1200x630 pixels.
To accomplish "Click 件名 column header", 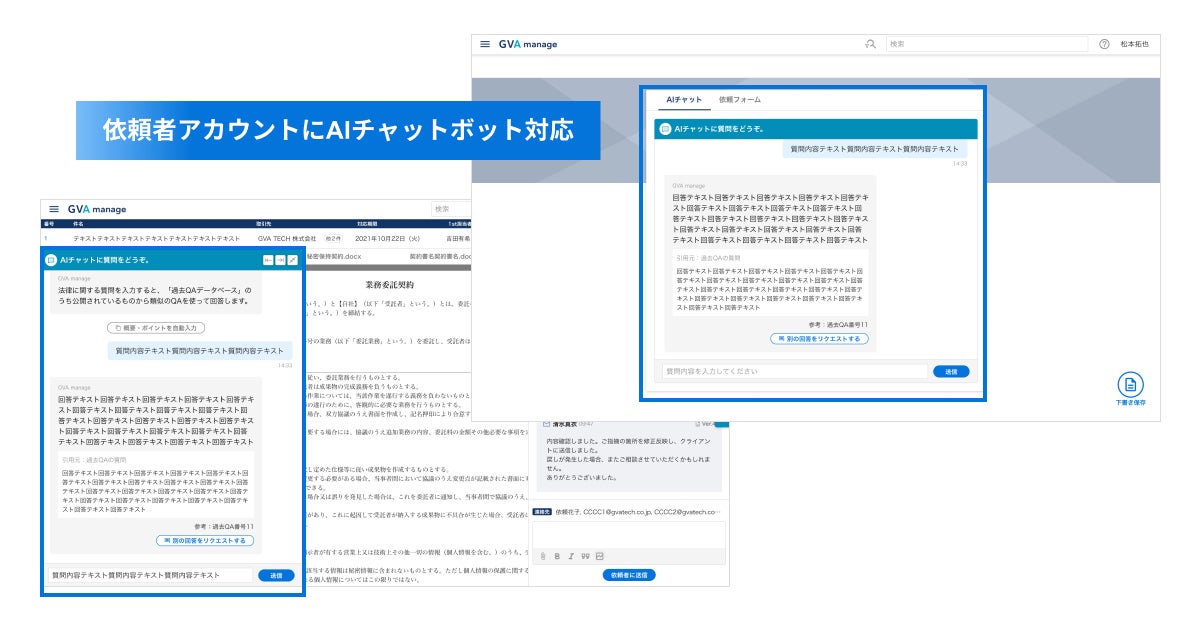I will coord(79,224).
